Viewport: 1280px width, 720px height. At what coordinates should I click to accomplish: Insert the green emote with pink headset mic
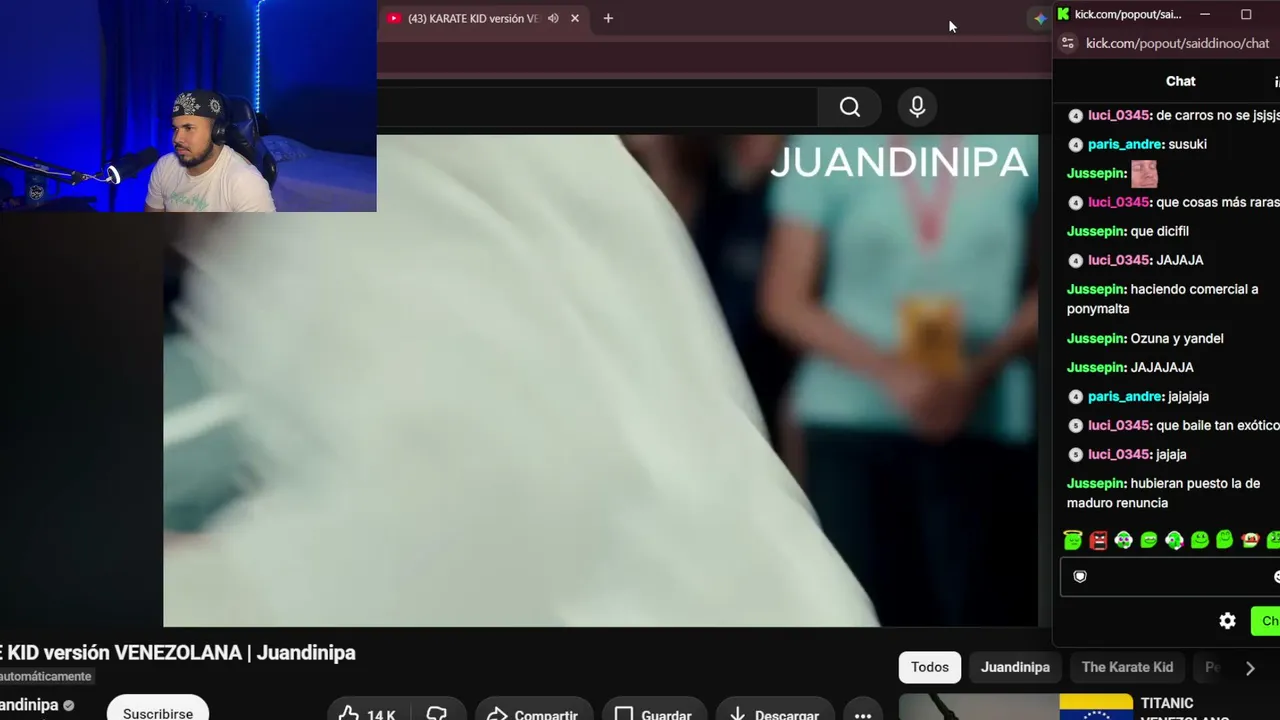click(1174, 540)
